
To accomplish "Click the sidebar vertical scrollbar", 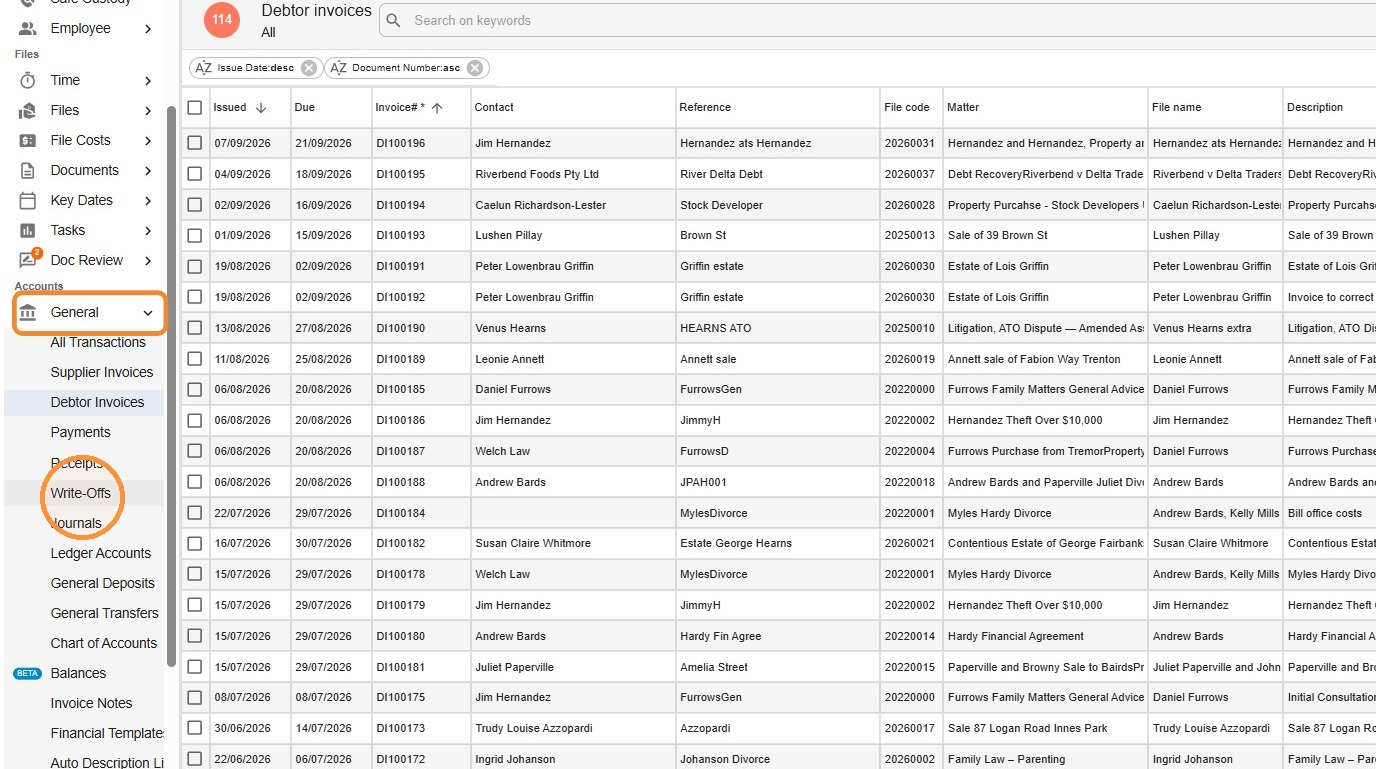I will click(171, 385).
